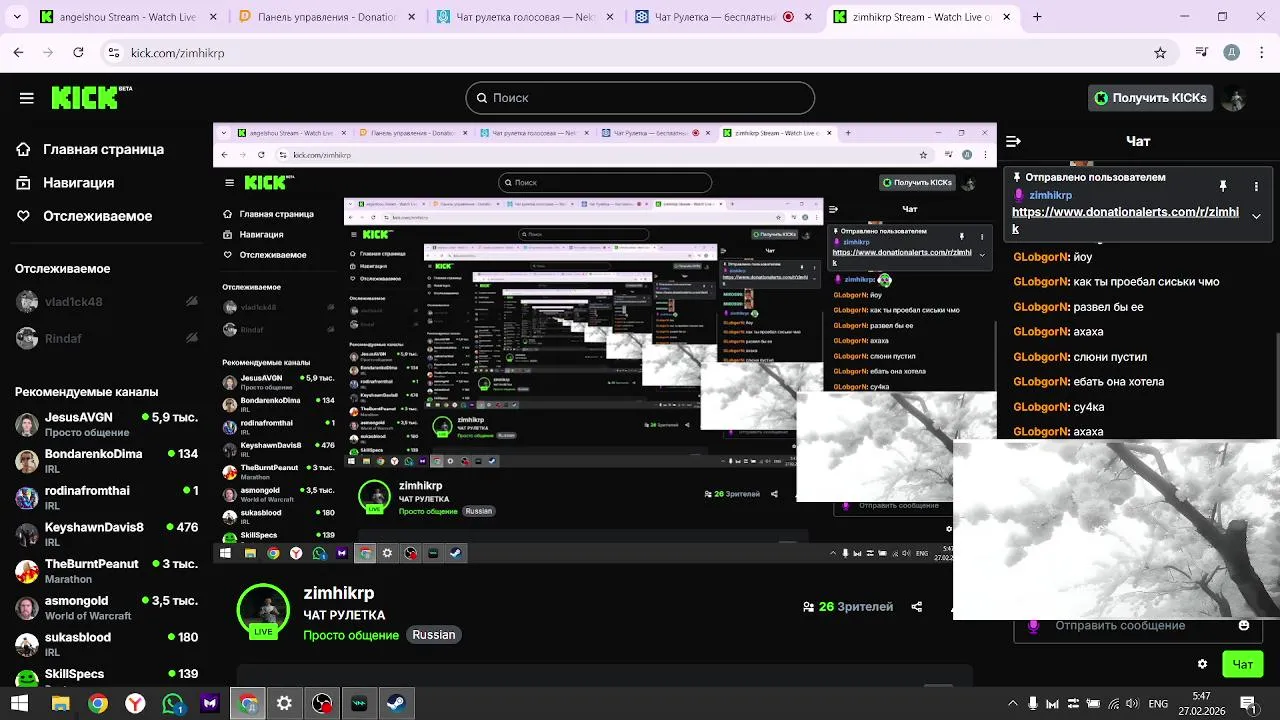Focus the Отправить сообщение chat input
This screenshot has height=720, width=1280.
click(x=1140, y=626)
